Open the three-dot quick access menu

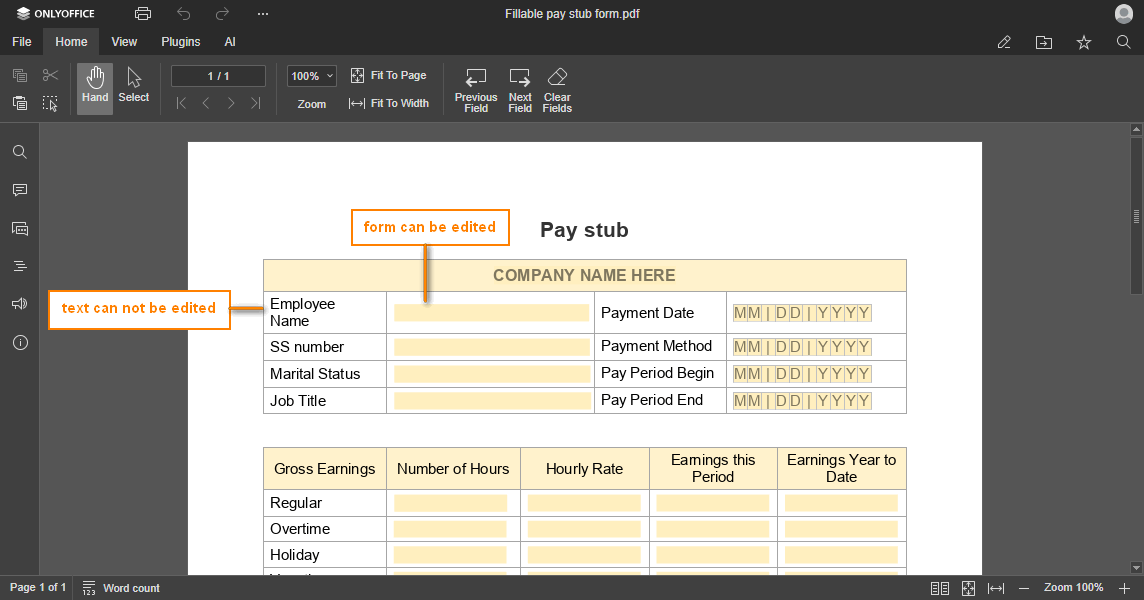coord(263,14)
